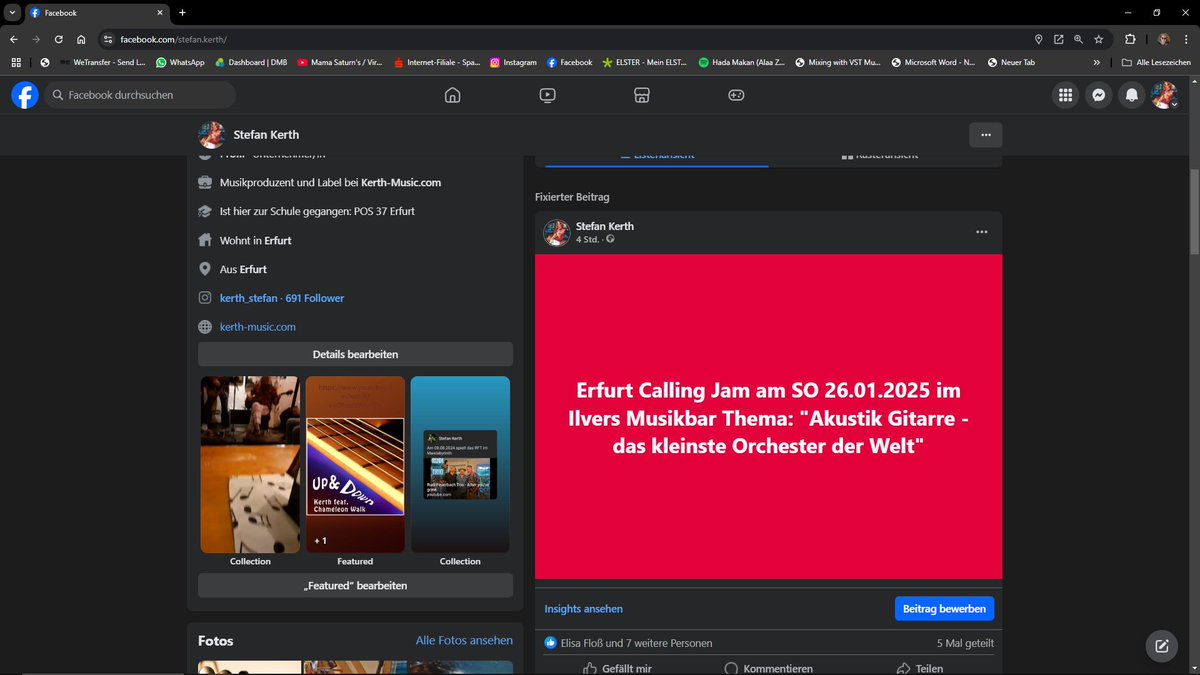Viewport: 1200px width, 675px height.
Task: Open the Insights ansehen link
Action: click(x=583, y=608)
